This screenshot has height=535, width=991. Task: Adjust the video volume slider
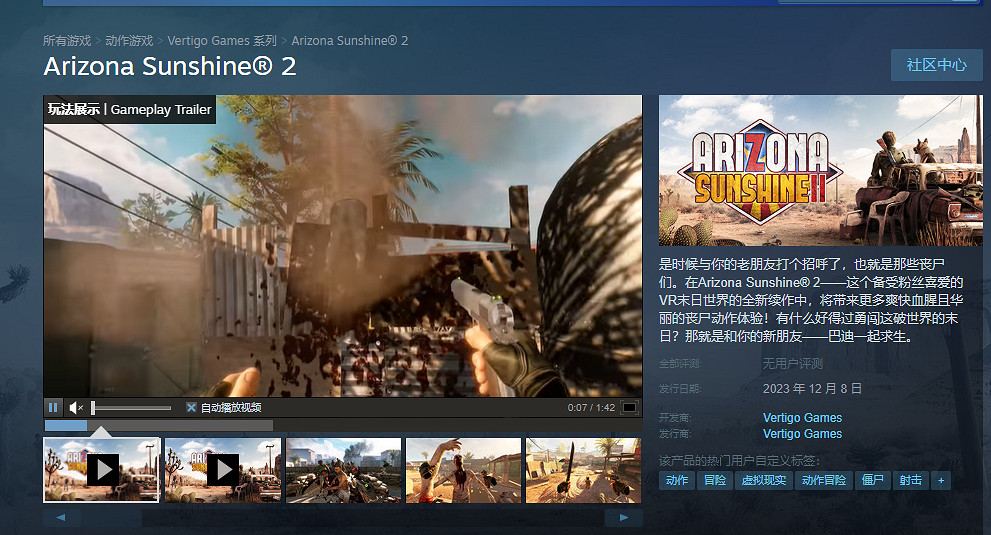tap(131, 407)
